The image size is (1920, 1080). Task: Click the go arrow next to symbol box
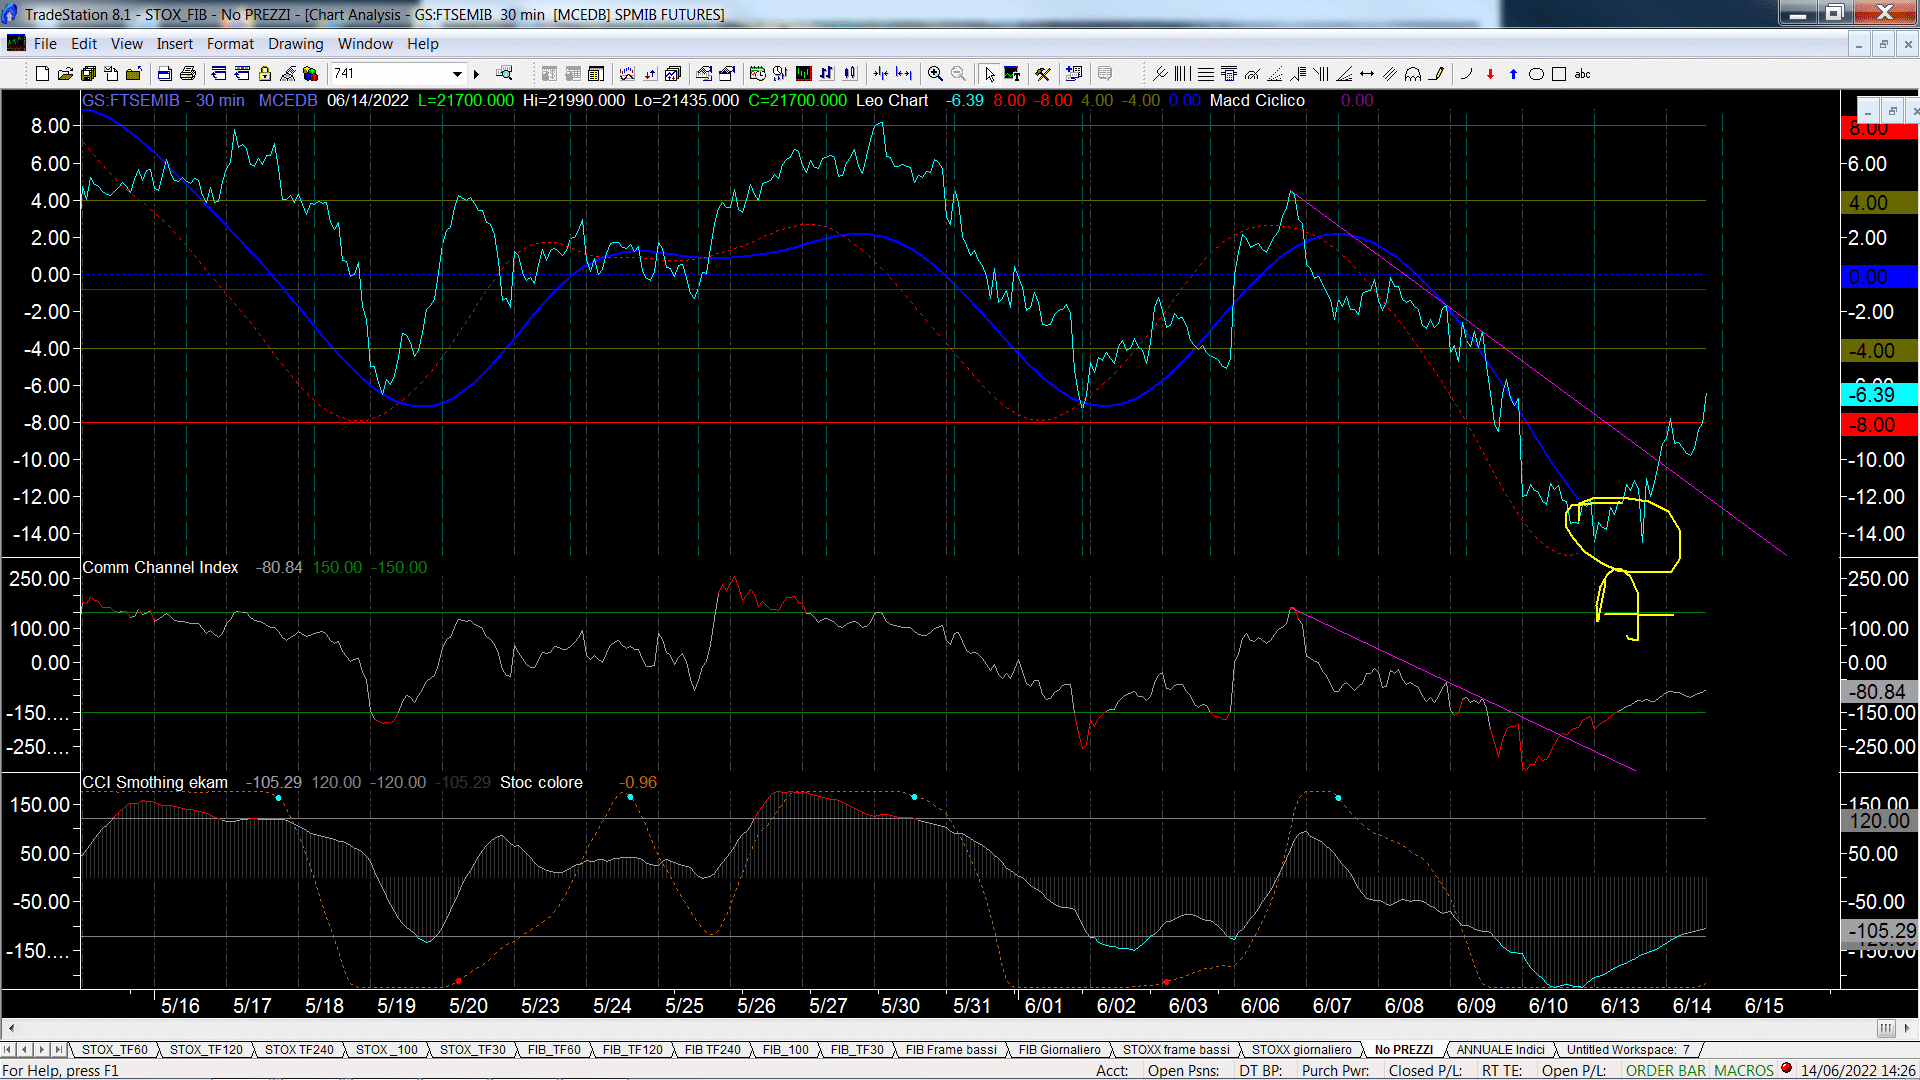[476, 74]
